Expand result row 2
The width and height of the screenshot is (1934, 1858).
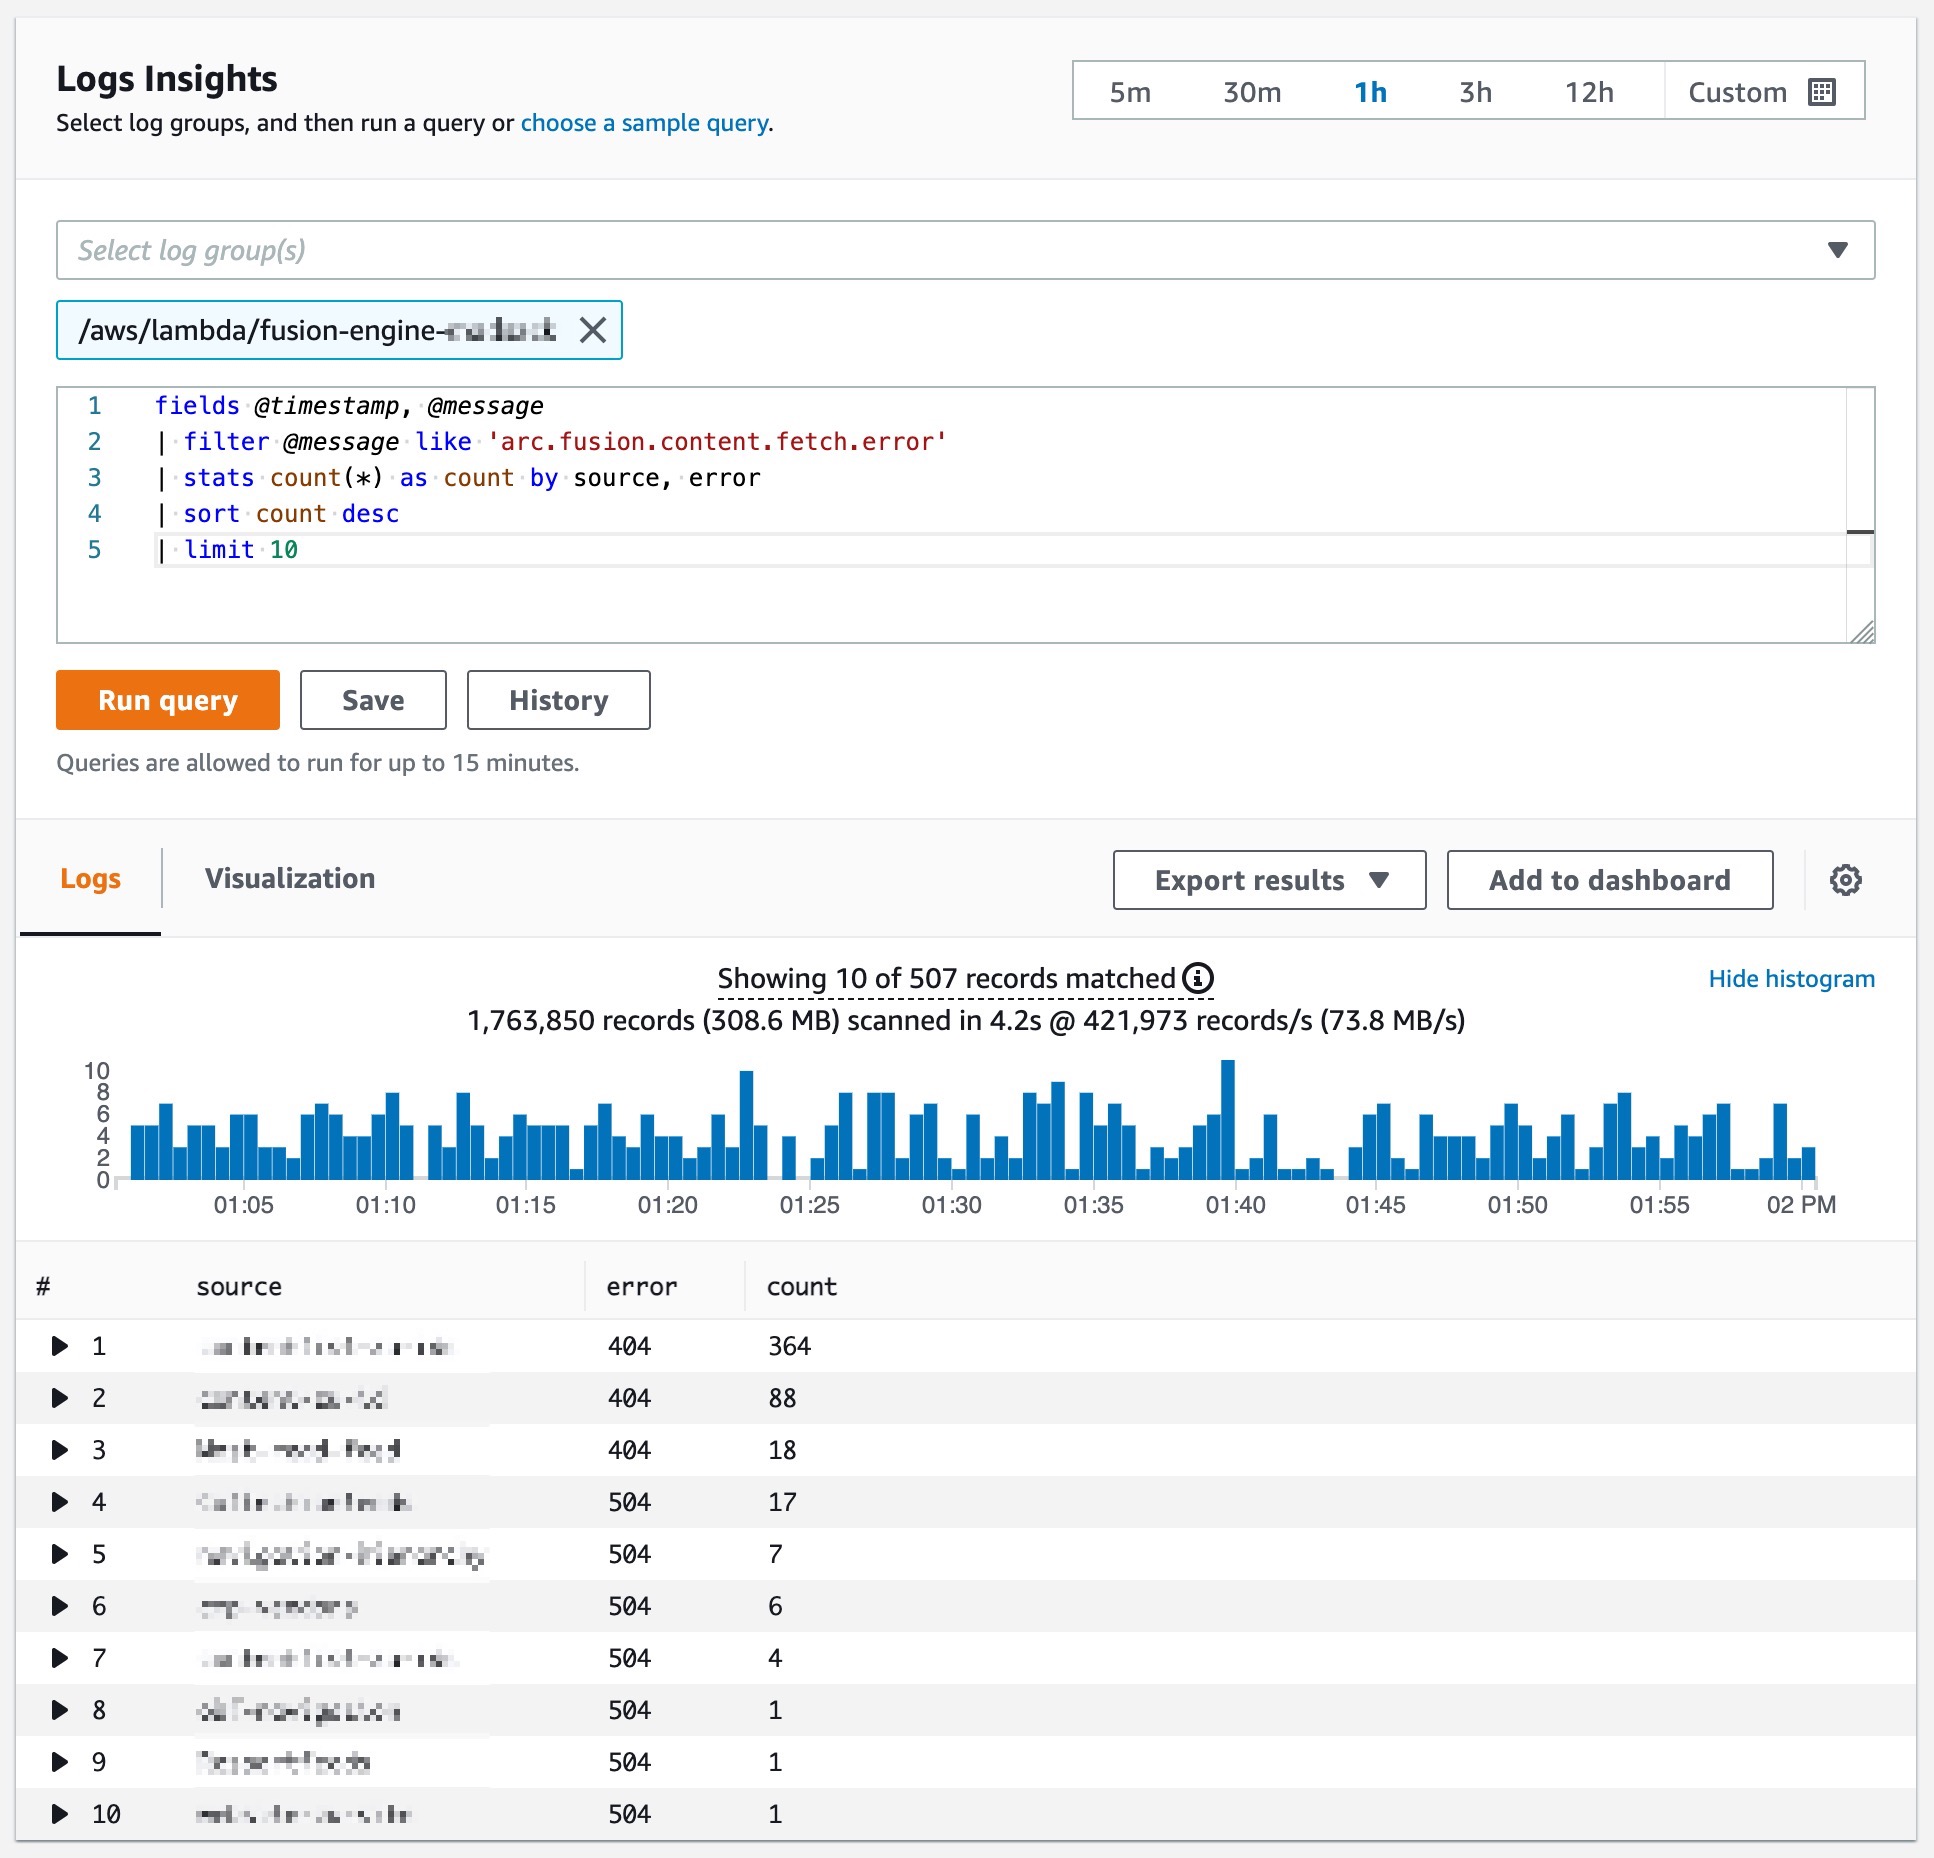tap(60, 1398)
